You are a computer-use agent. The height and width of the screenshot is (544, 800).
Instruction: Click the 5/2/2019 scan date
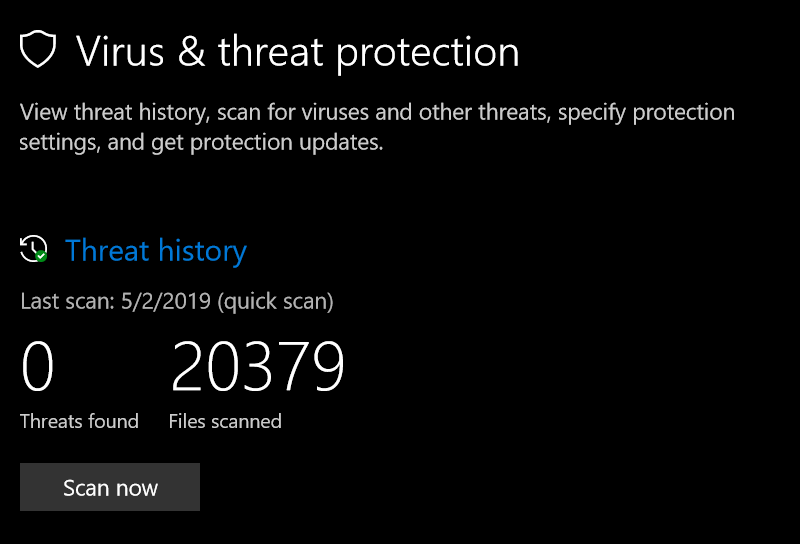[x=163, y=300]
